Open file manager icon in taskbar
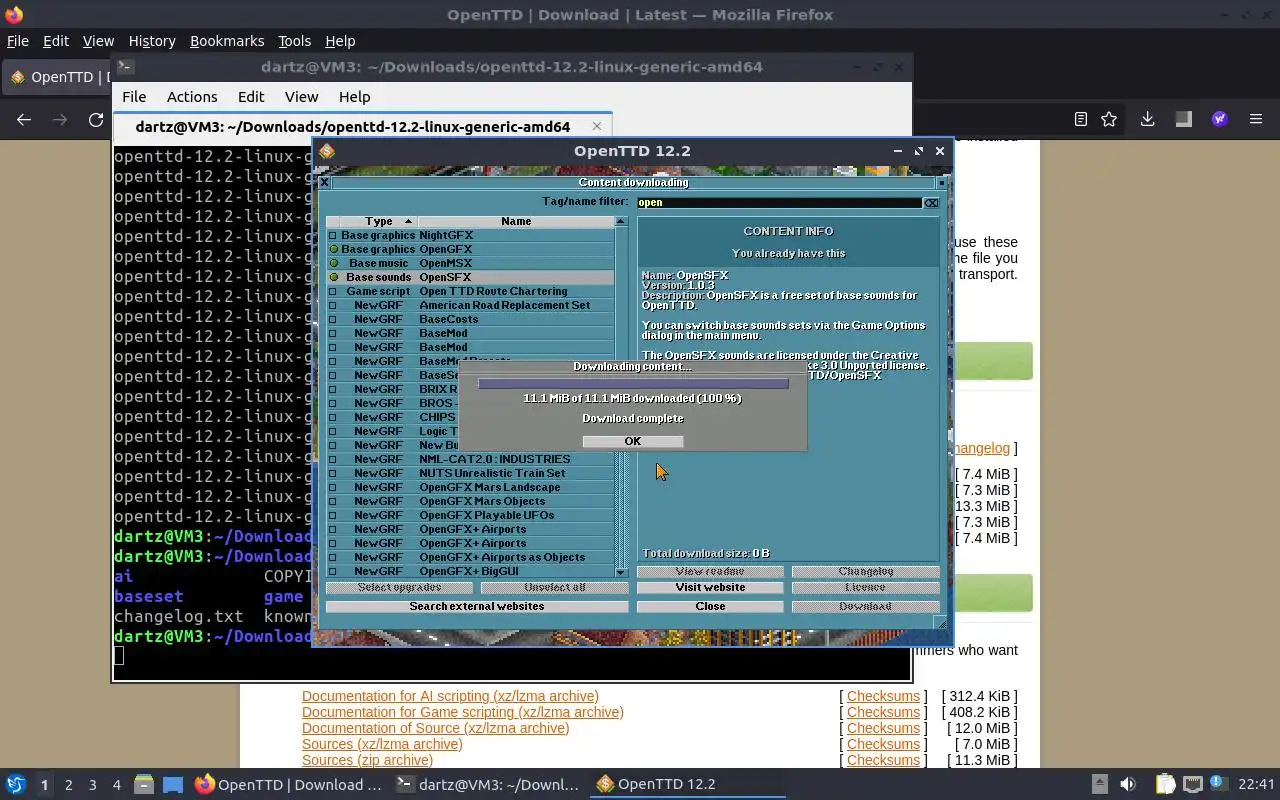The image size is (1280, 800). coord(144,784)
